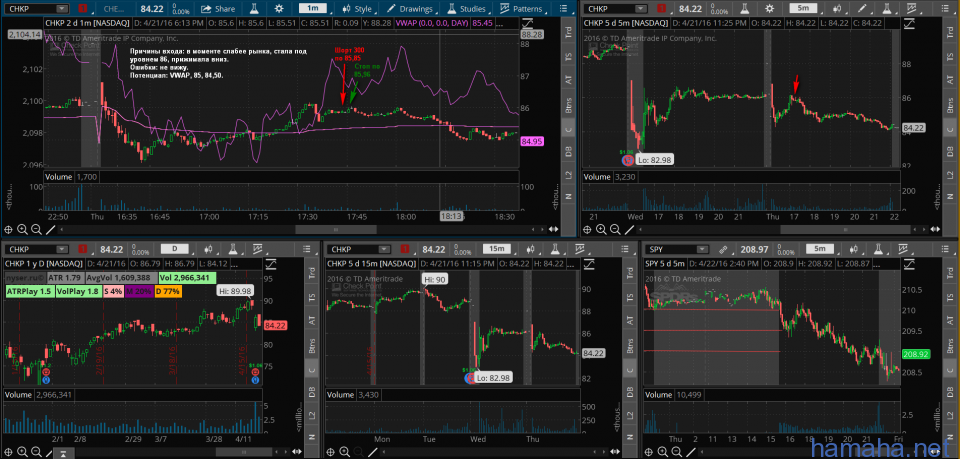Expand CHKP symbol dropdown in 15m chart

tap(383, 249)
